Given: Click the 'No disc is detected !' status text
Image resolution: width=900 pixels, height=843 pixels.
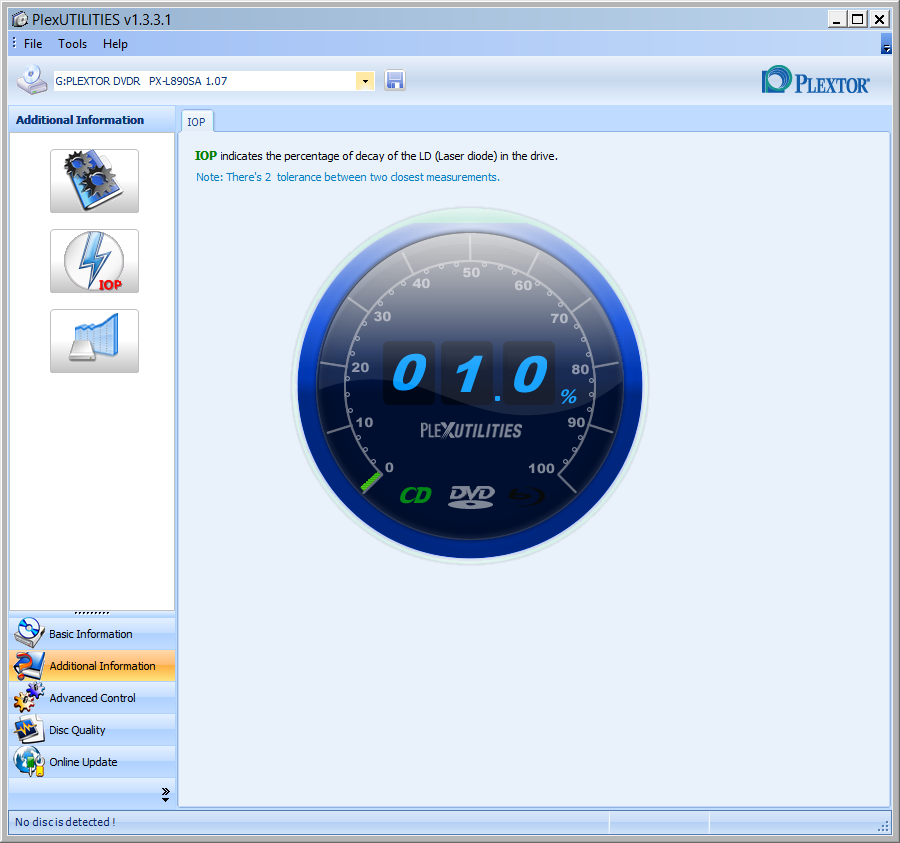Looking at the screenshot, I should 65,822.
